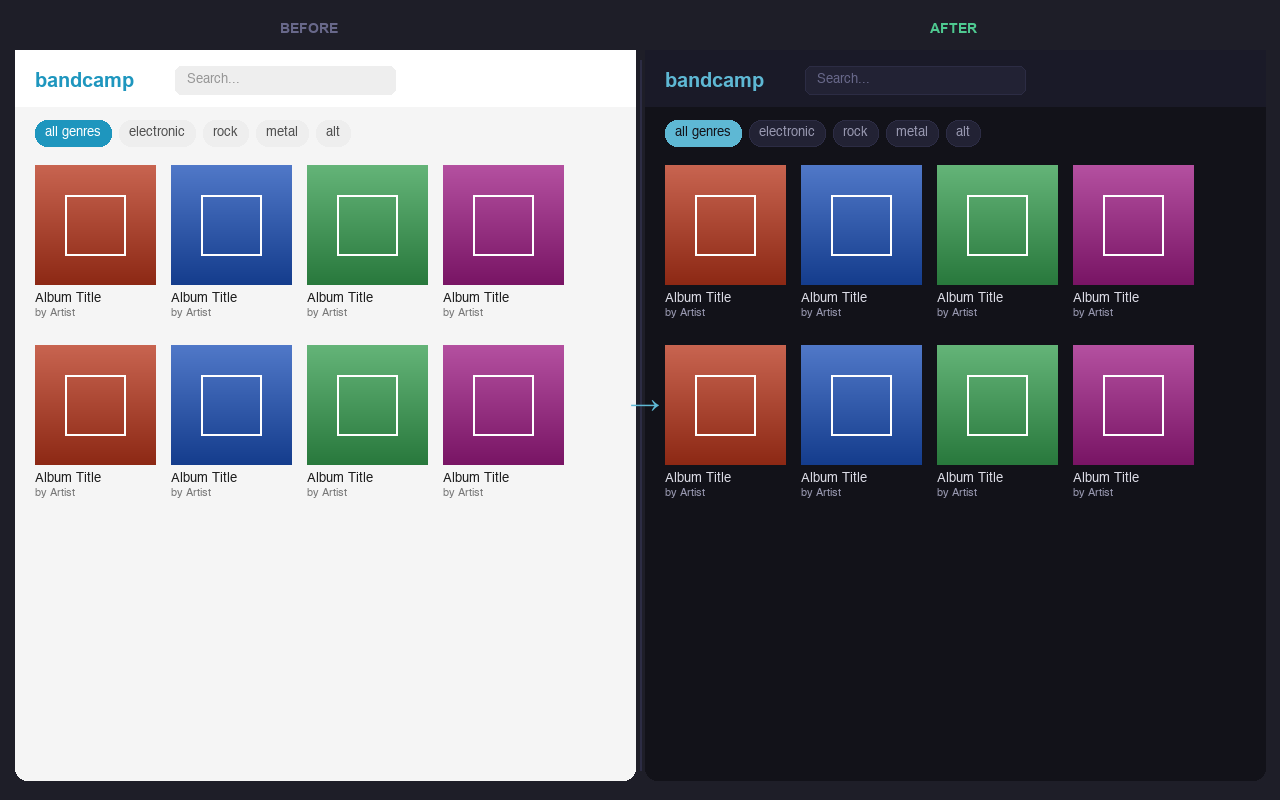Open the red album cover, top row, After panel
Image resolution: width=1280 pixels, height=800 pixels.
coord(725,225)
